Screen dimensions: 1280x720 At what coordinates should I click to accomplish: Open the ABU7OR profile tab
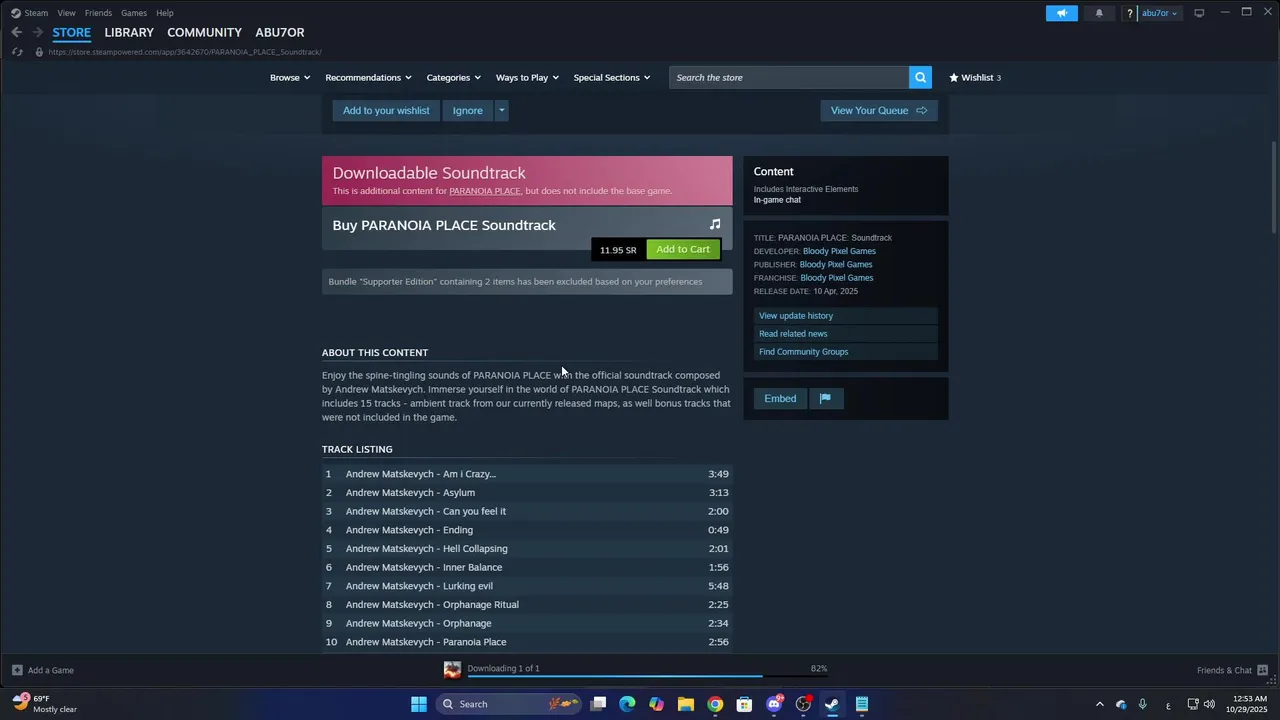[x=280, y=32]
